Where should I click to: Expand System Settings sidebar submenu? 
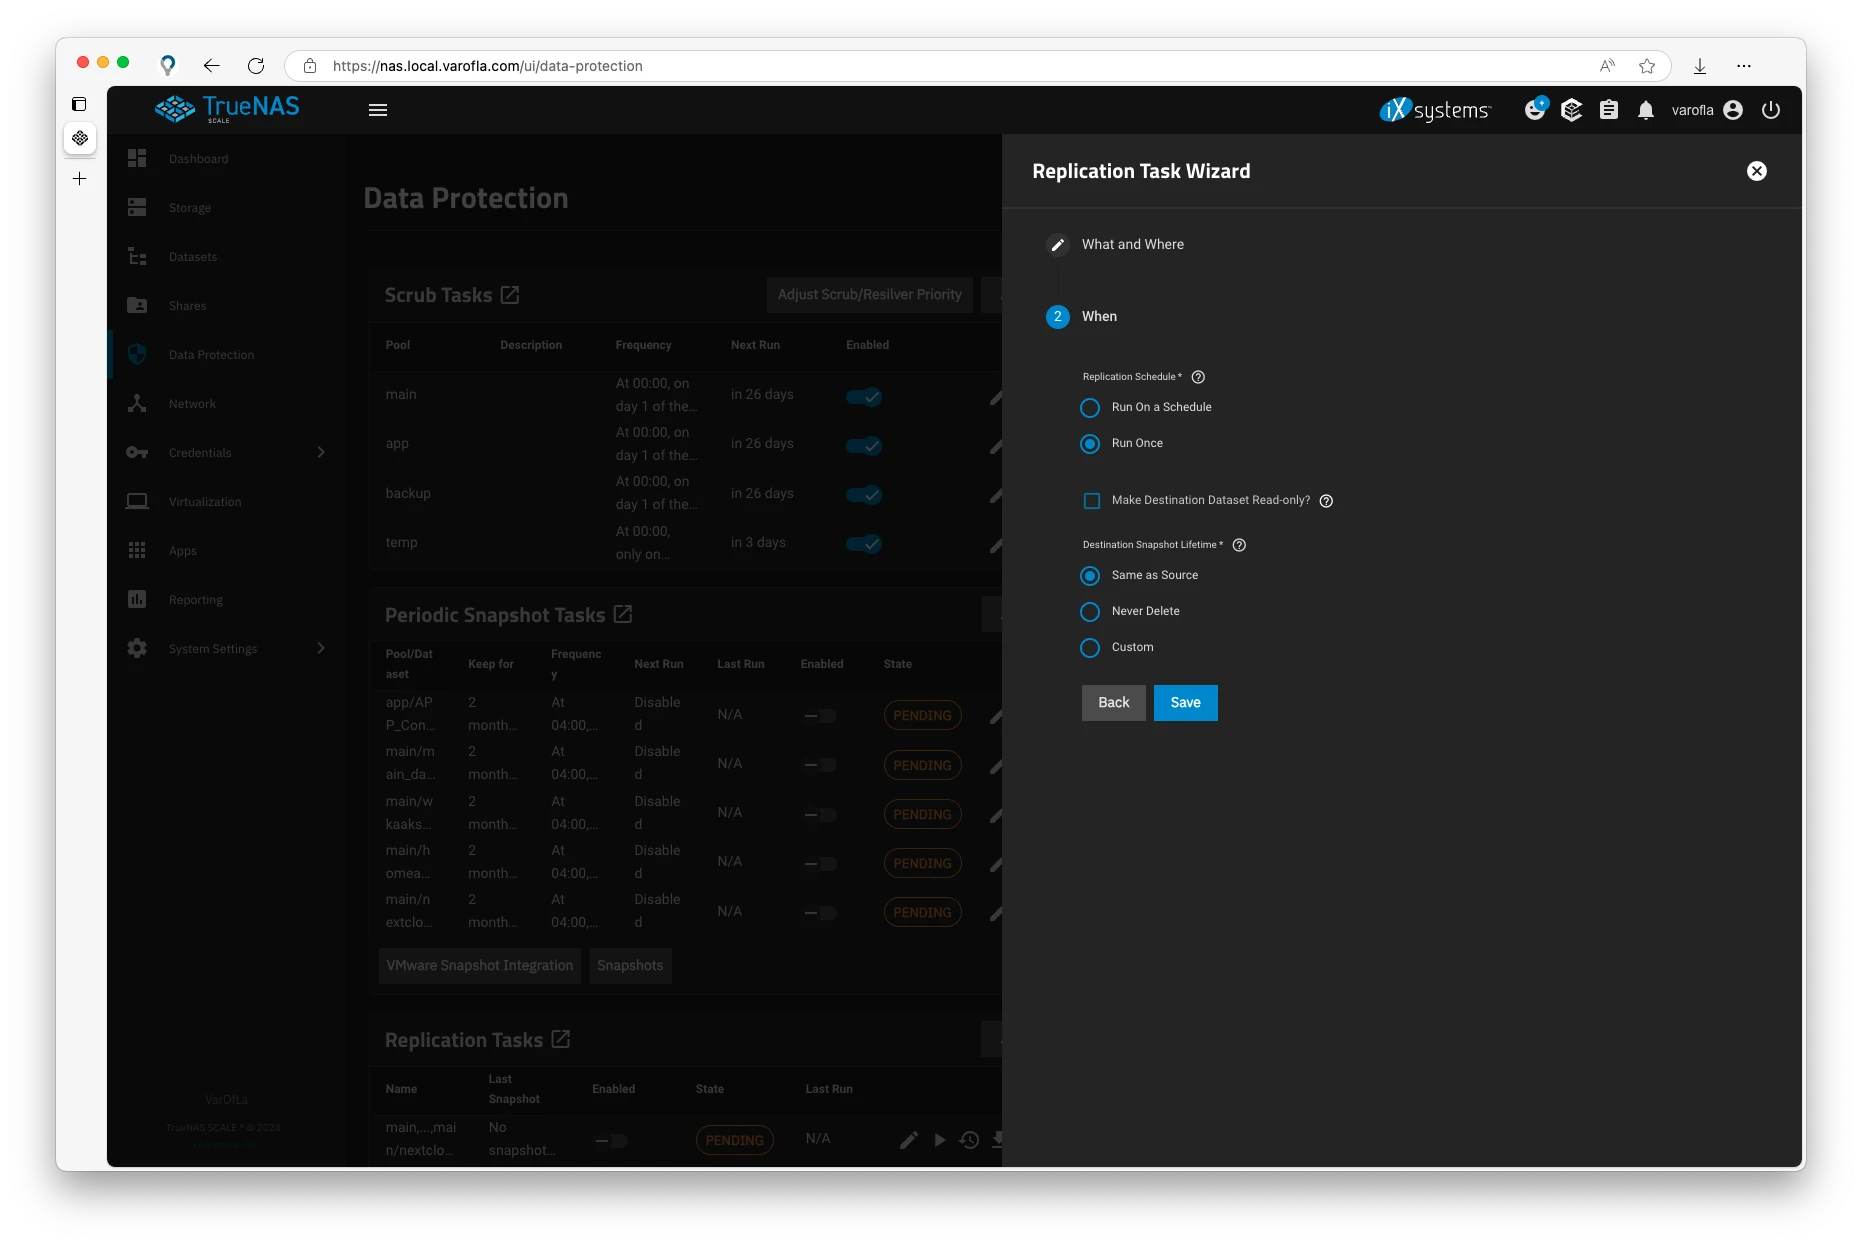321,649
